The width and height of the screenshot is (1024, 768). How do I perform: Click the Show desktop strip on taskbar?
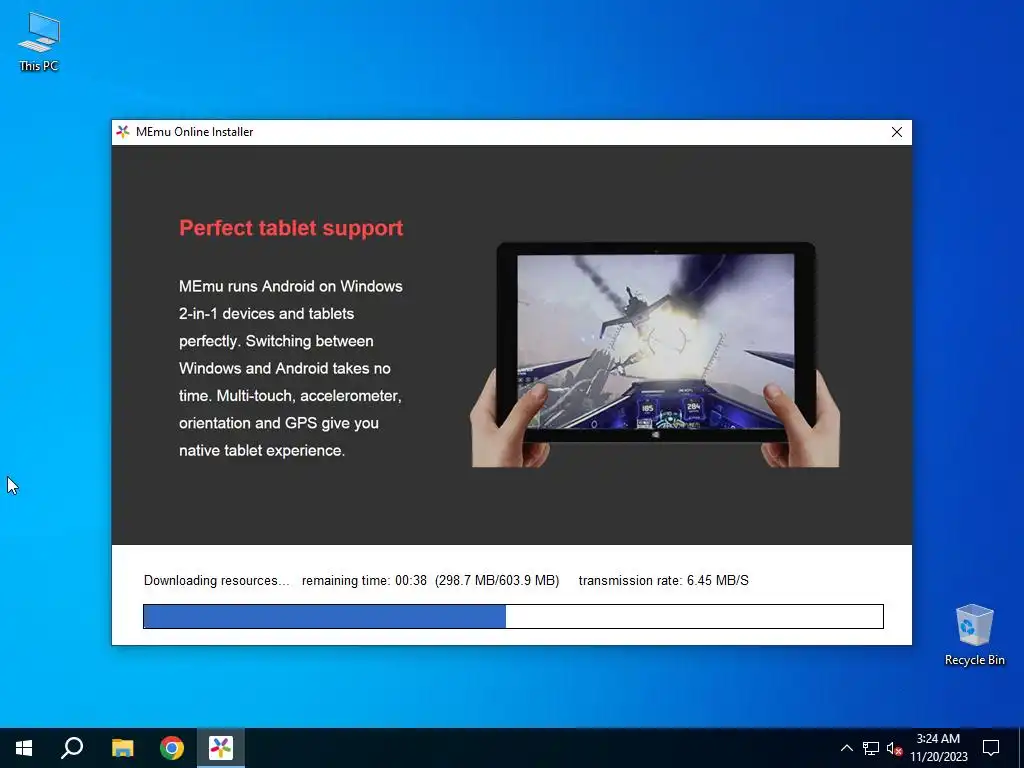point(1021,748)
